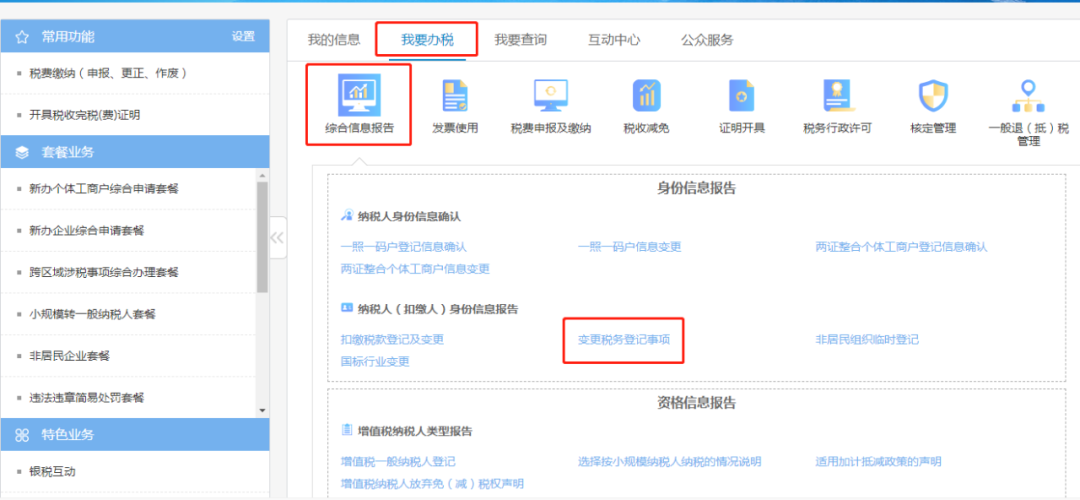This screenshot has width=1080, height=500.
Task: Click the 资格信息报告 section title
Action: tap(696, 402)
